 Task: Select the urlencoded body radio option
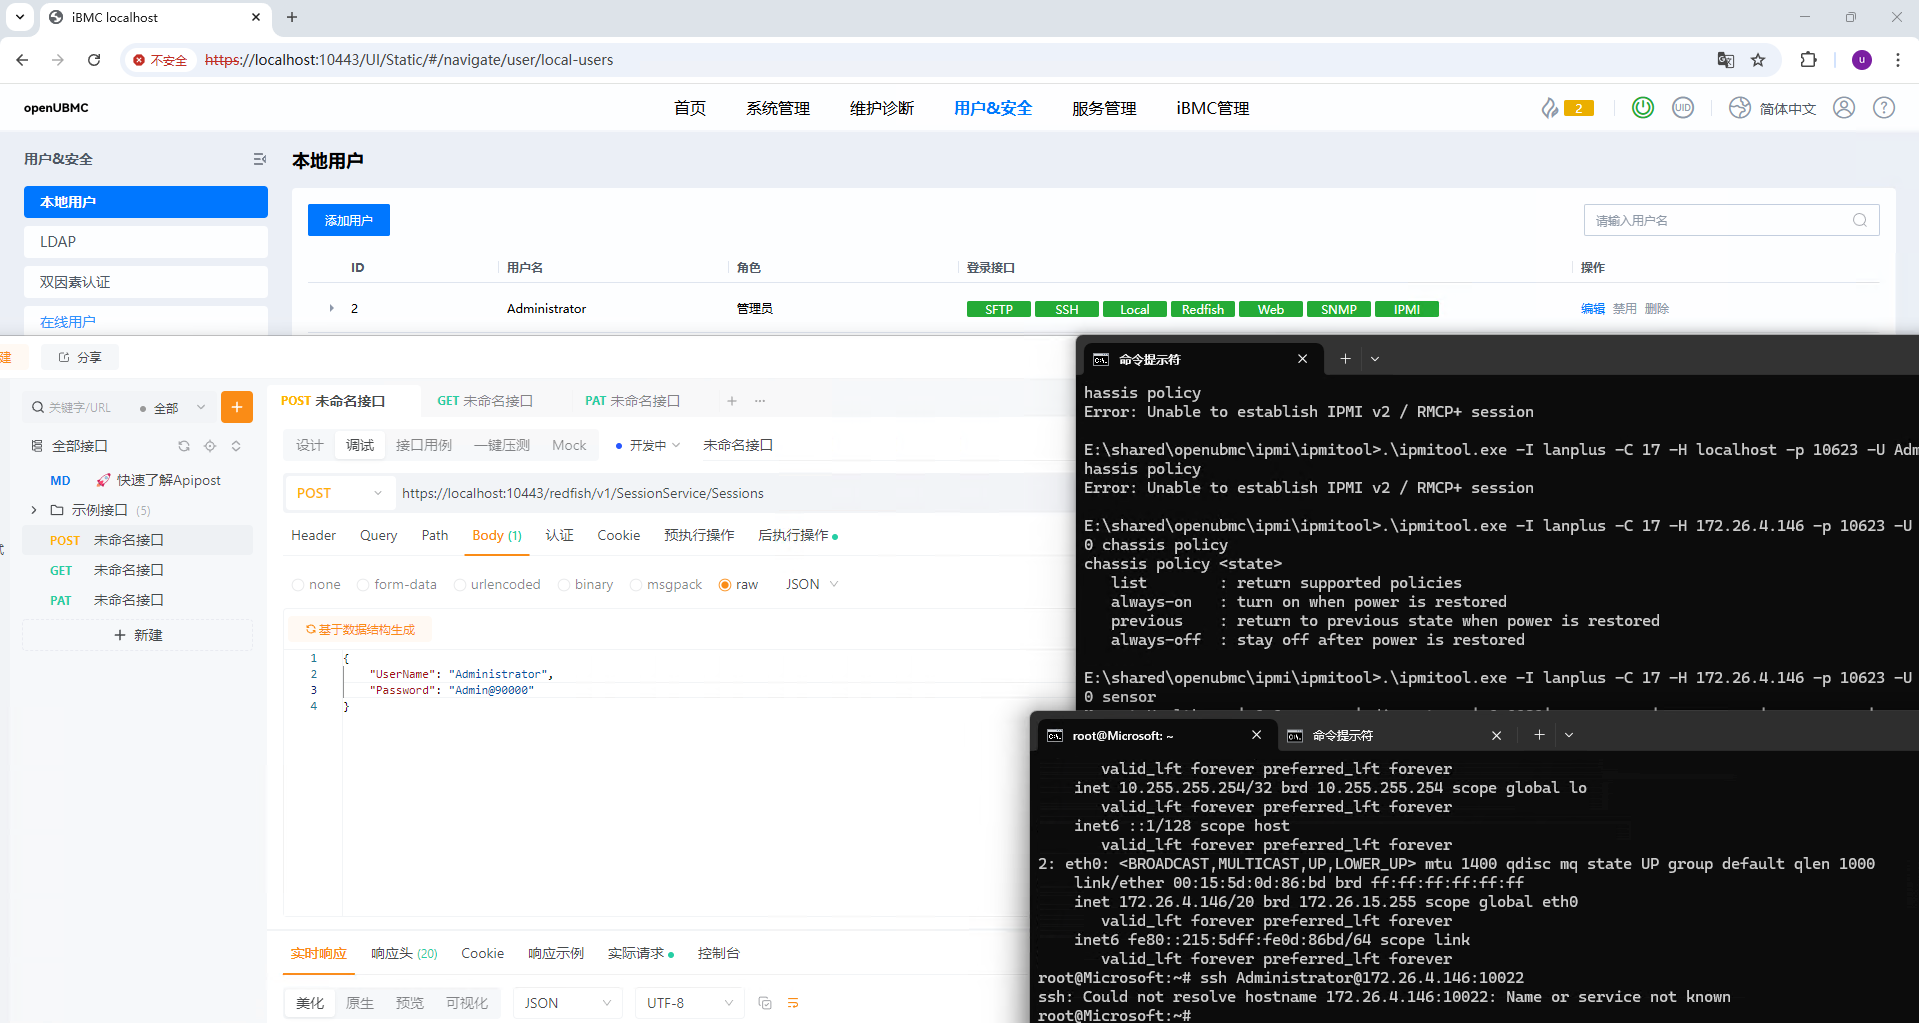460,585
